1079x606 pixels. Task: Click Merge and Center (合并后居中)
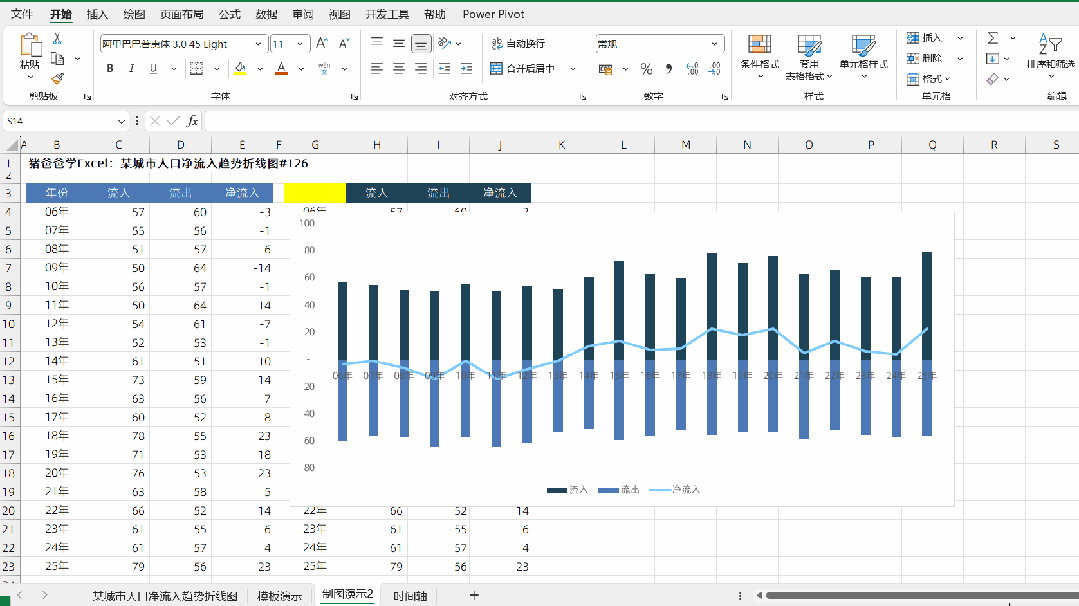pos(524,69)
